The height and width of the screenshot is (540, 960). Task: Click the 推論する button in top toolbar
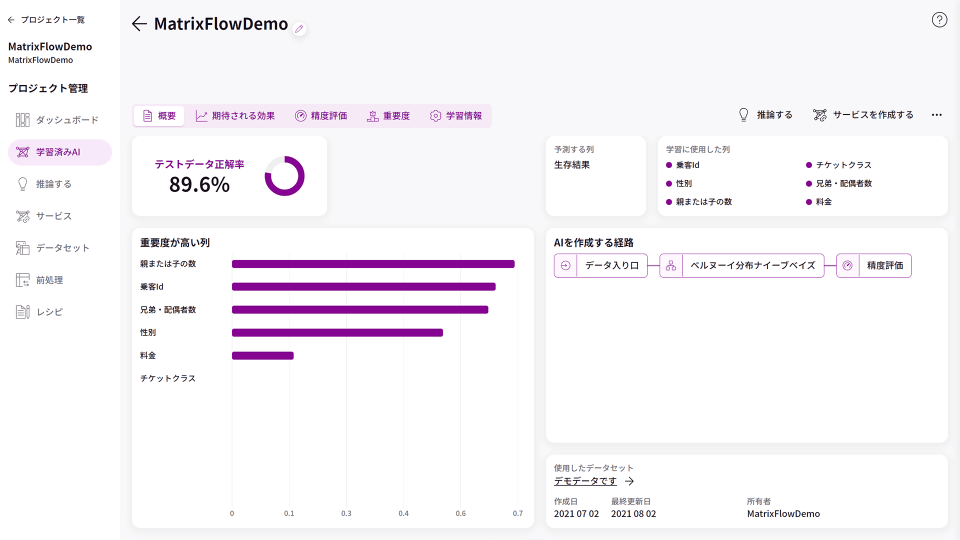(x=765, y=114)
